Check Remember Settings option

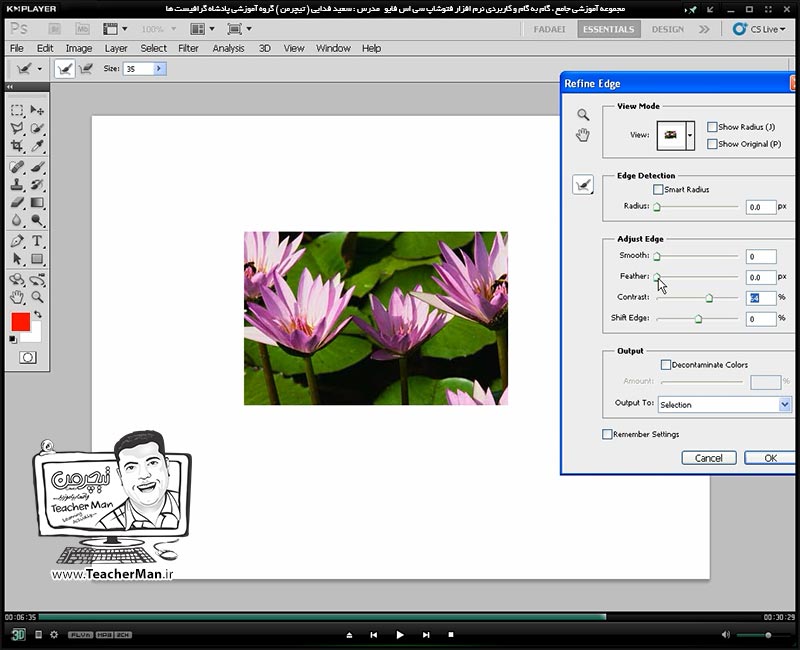click(607, 434)
